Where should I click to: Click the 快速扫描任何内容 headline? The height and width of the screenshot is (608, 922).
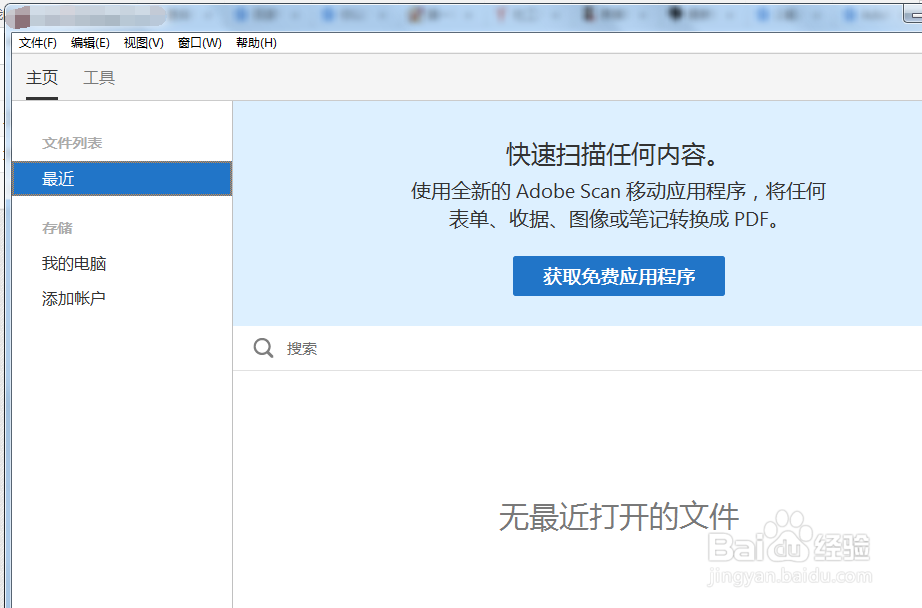[x=612, y=155]
